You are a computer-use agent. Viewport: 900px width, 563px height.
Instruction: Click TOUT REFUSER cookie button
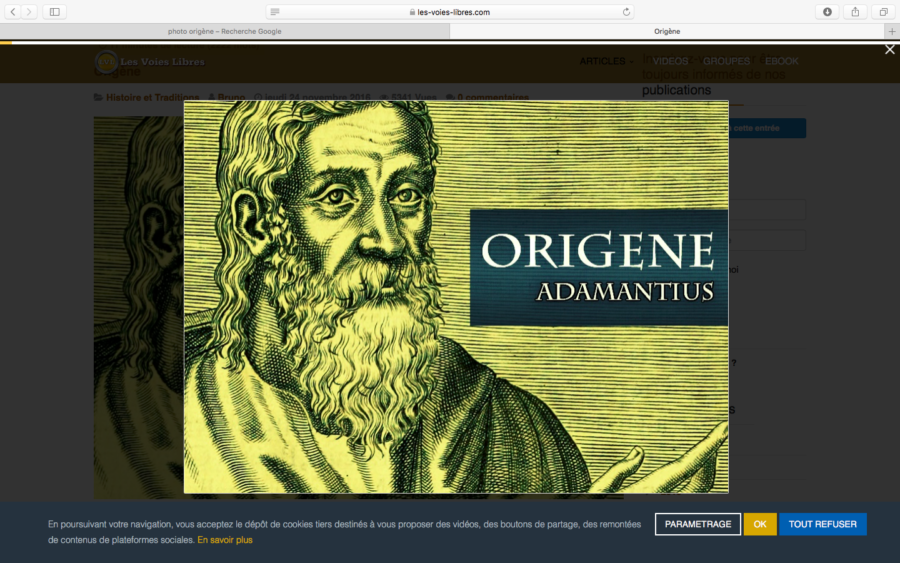(823, 524)
